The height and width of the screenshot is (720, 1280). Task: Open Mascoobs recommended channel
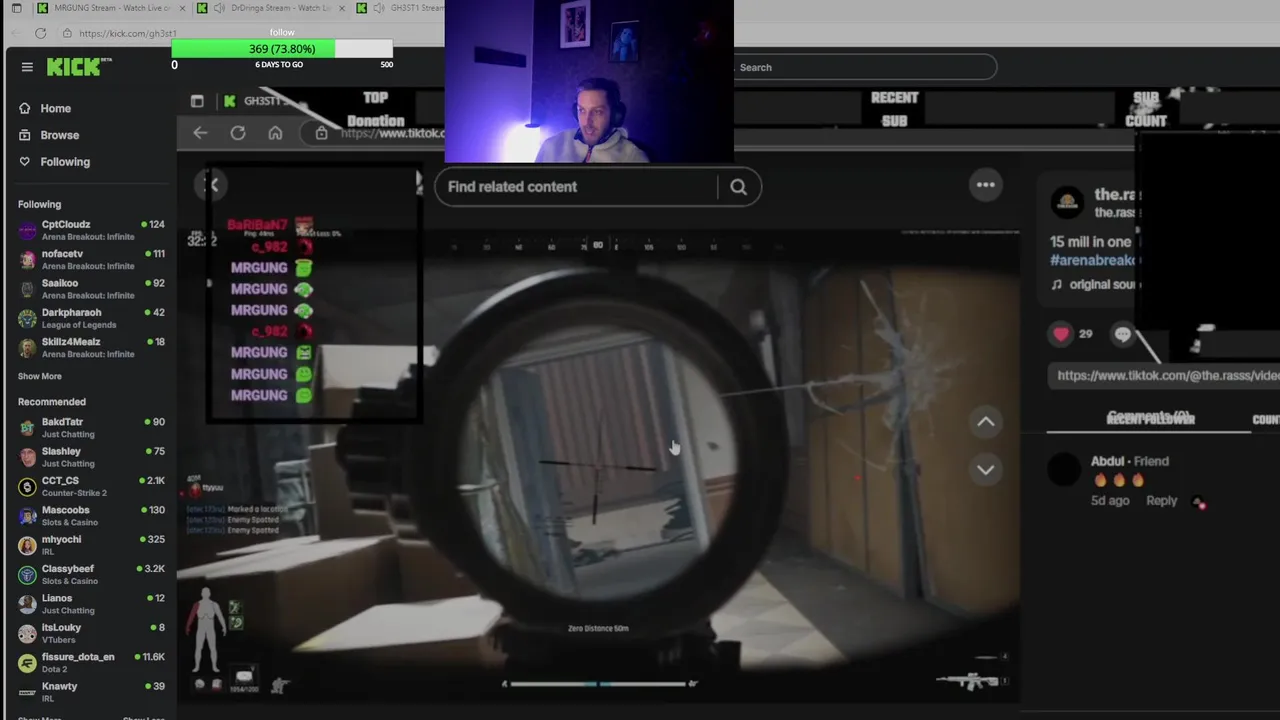pyautogui.click(x=90, y=516)
